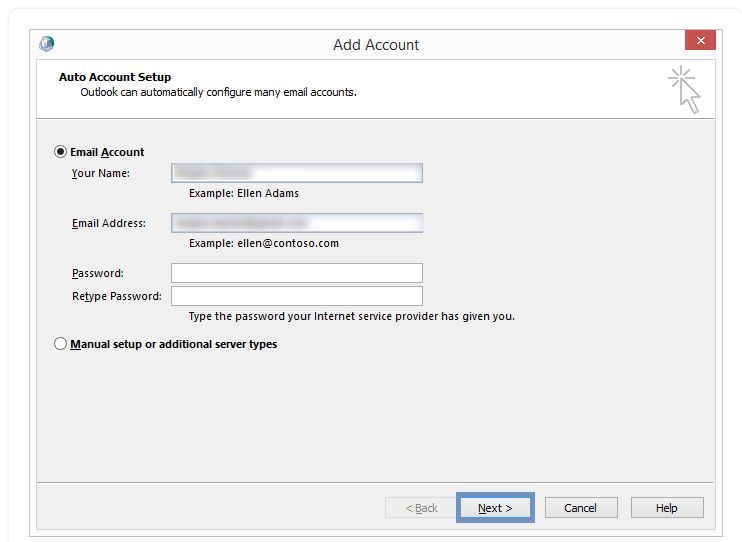Click the "Email Address:" label
The image size is (742, 542).
click(x=109, y=223)
